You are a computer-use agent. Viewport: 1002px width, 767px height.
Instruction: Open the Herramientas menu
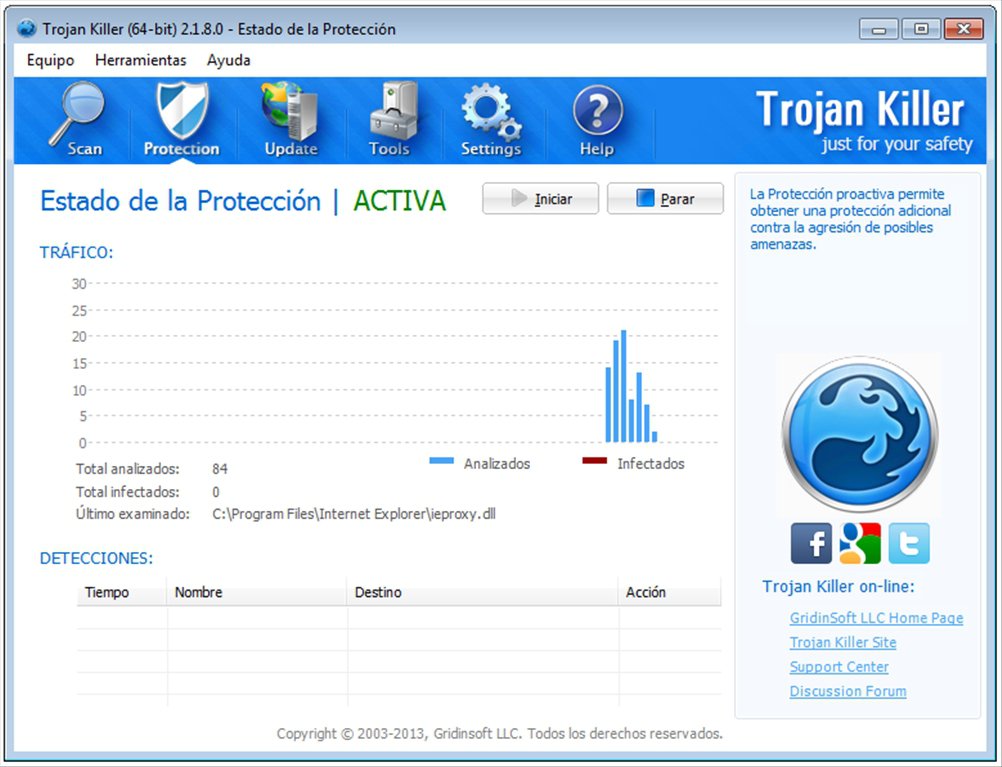141,60
